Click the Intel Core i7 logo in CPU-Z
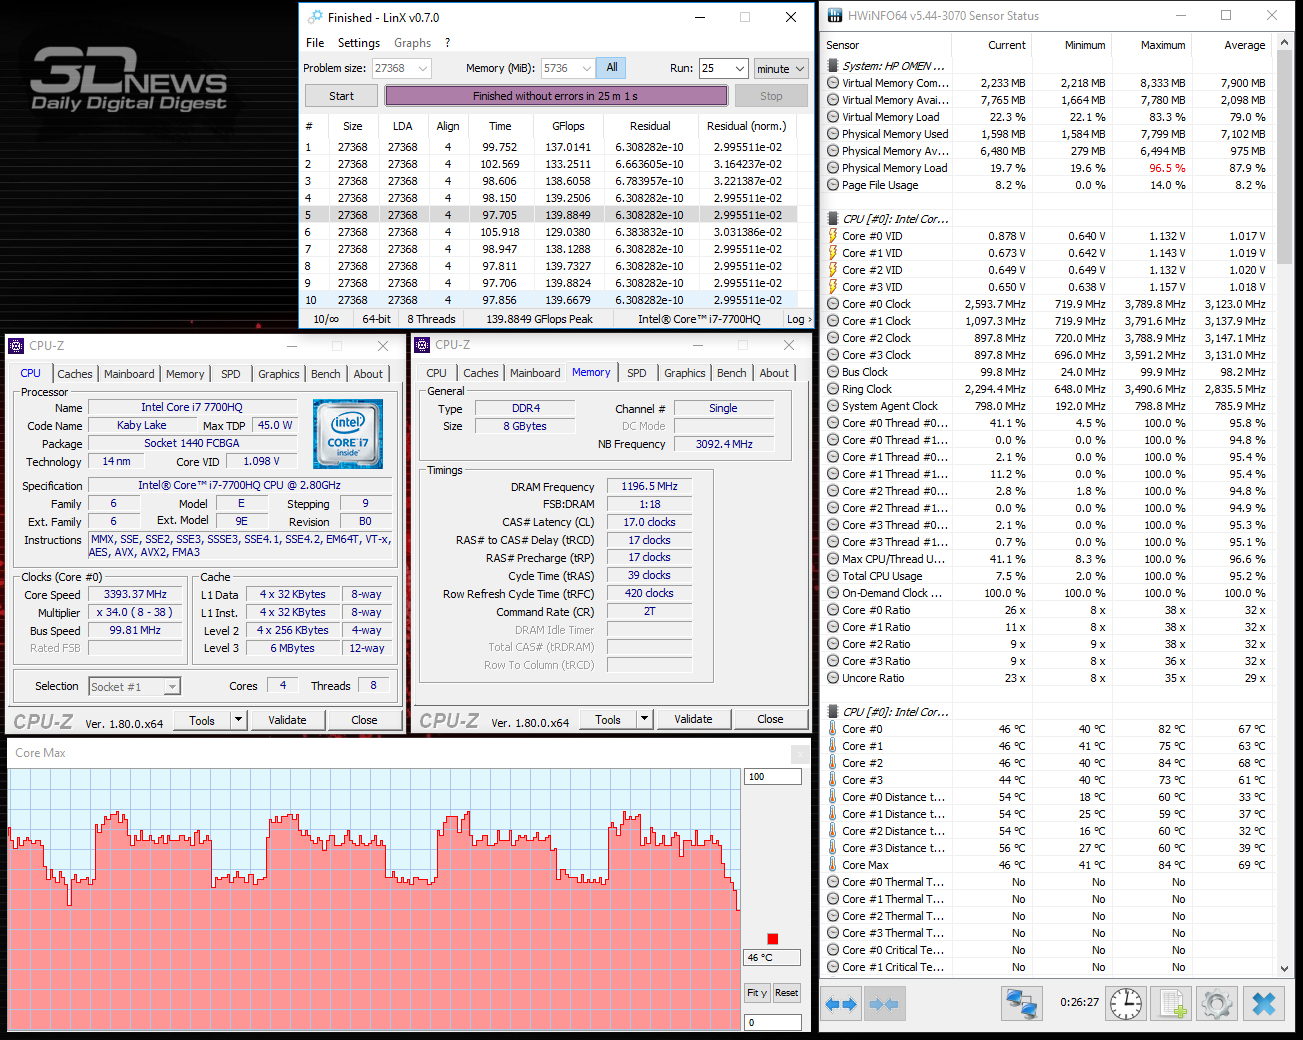1303x1040 pixels. [348, 435]
